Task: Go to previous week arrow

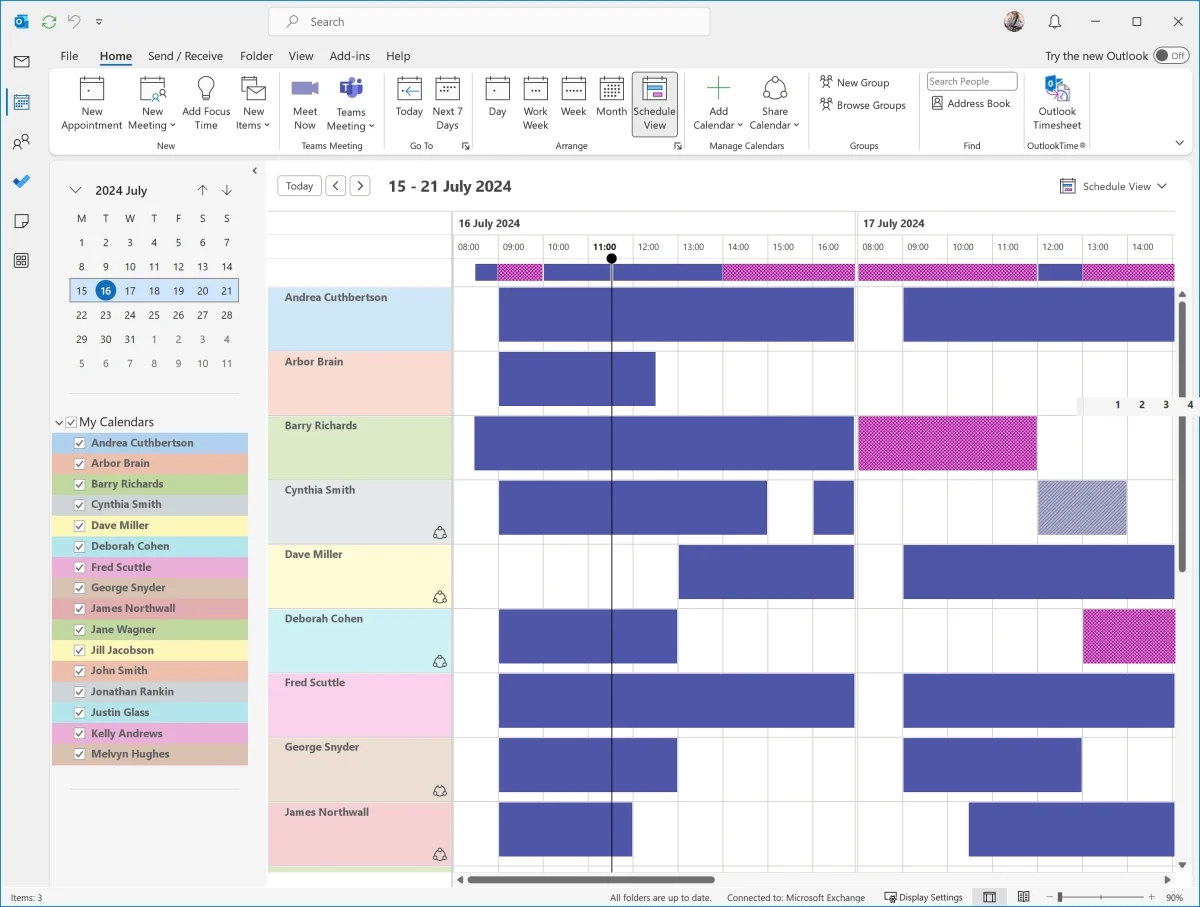Action: click(336, 186)
